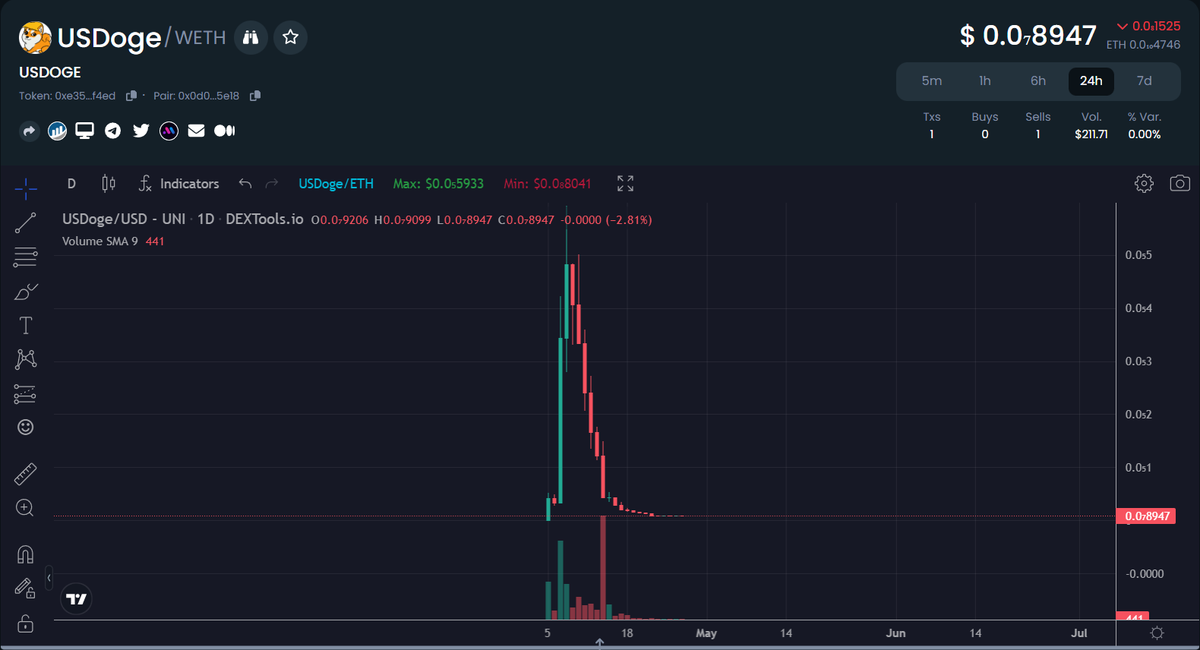Open the project website monitor icon
This screenshot has height=650, width=1200.
tap(85, 131)
